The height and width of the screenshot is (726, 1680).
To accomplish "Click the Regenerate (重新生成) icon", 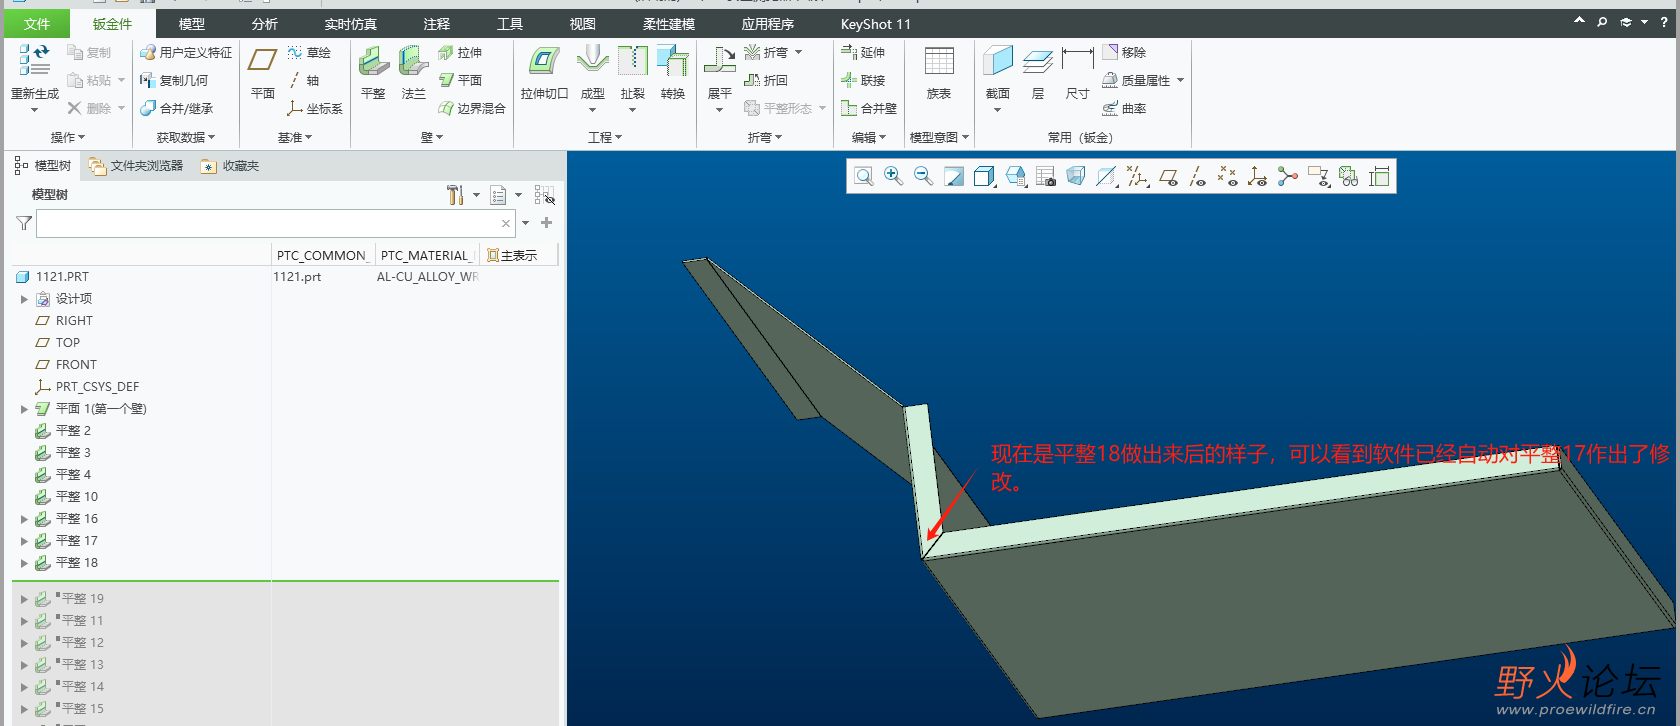I will 34,61.
